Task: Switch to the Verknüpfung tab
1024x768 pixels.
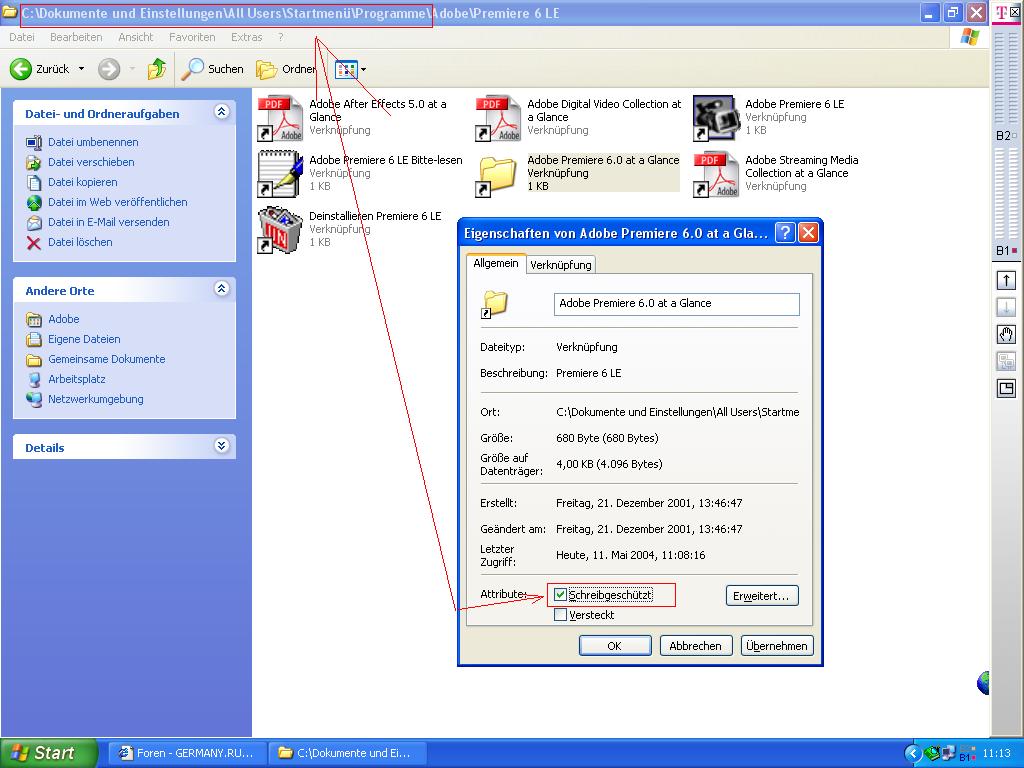Action: pyautogui.click(x=560, y=264)
